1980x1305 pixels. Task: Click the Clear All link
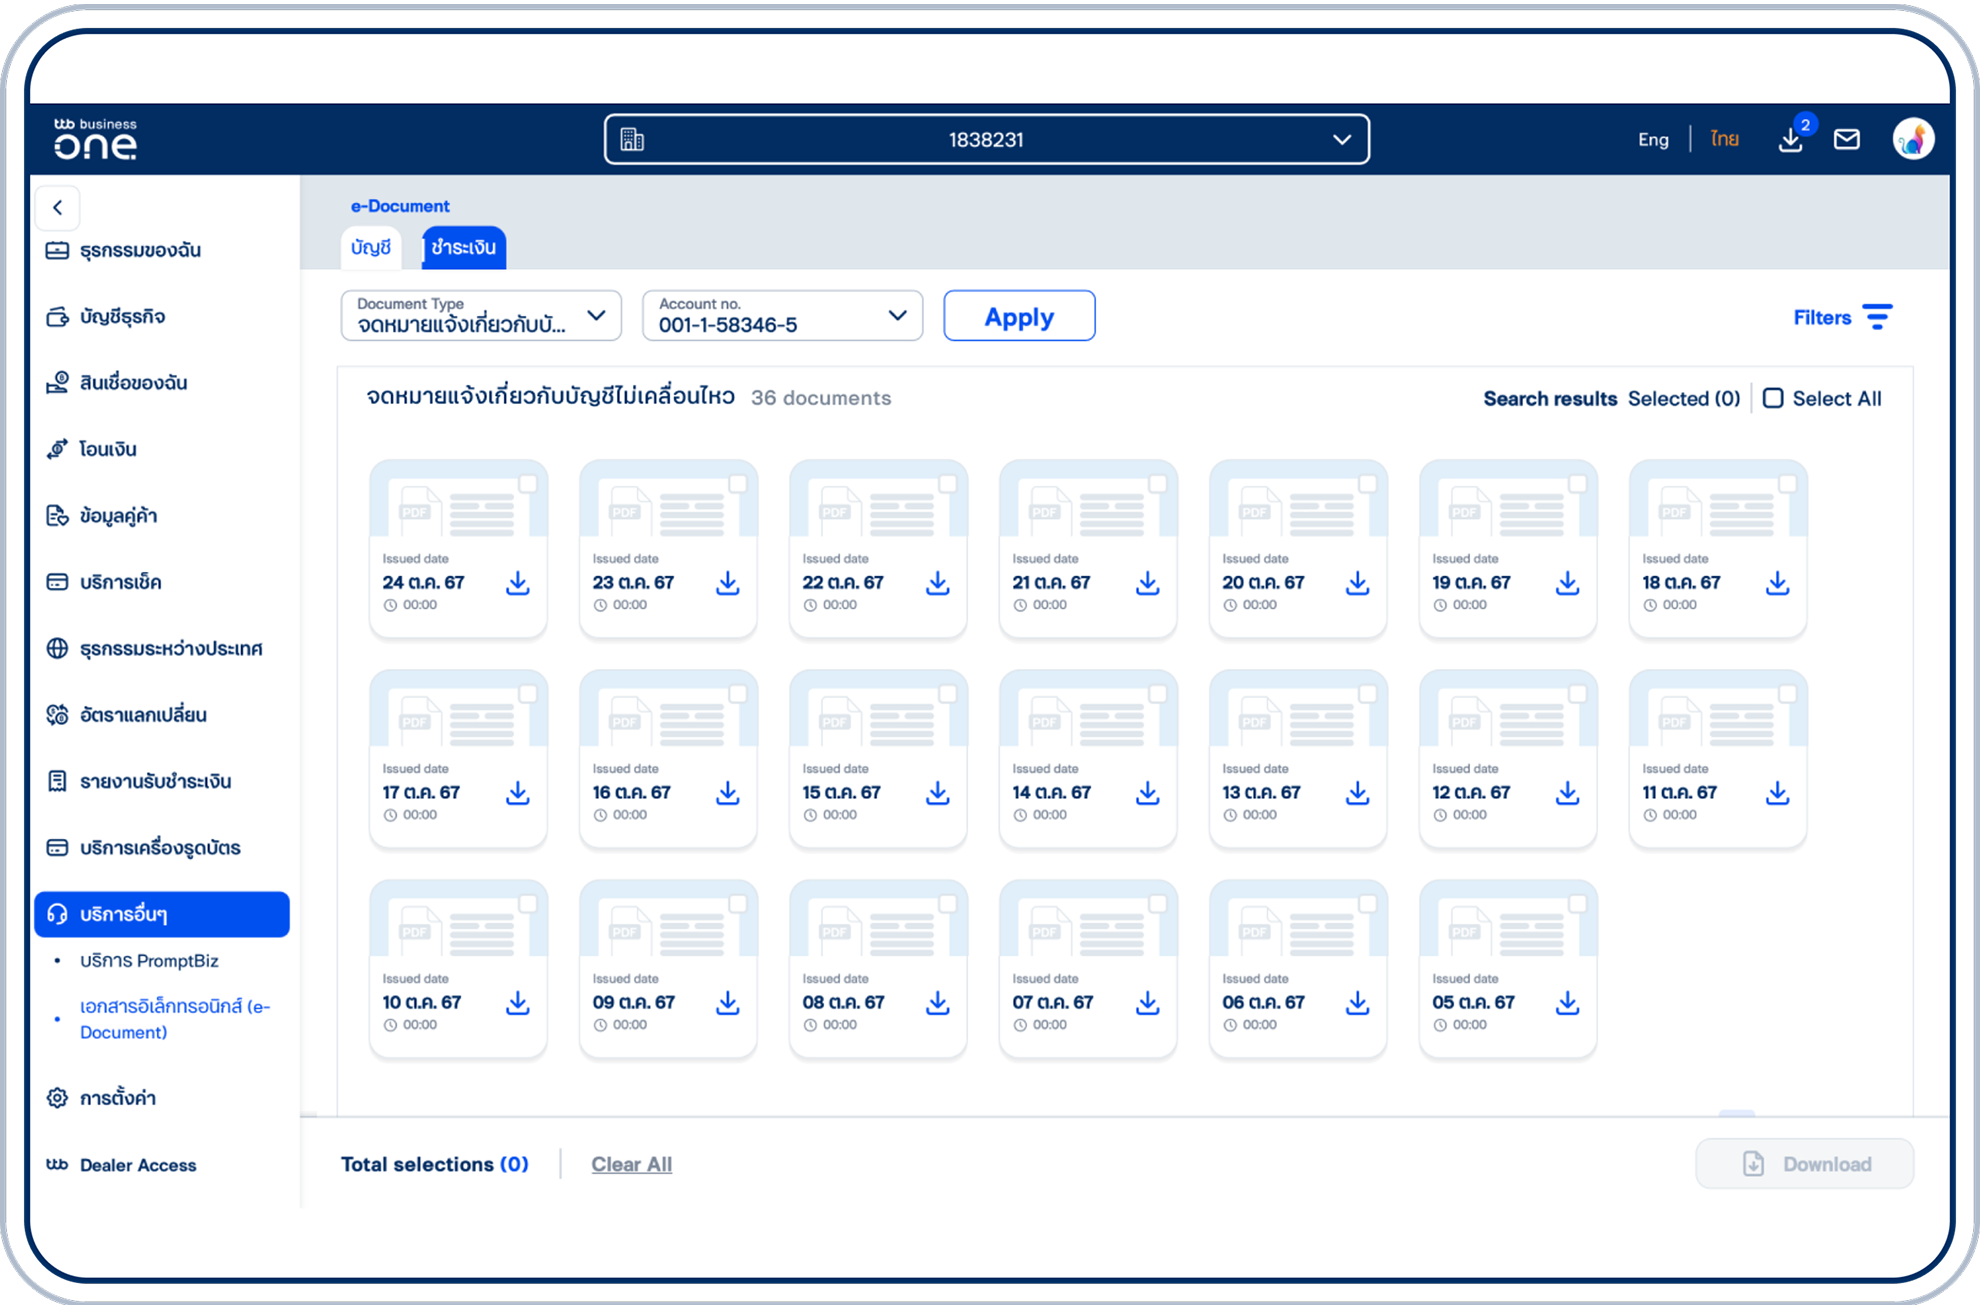coord(631,1164)
